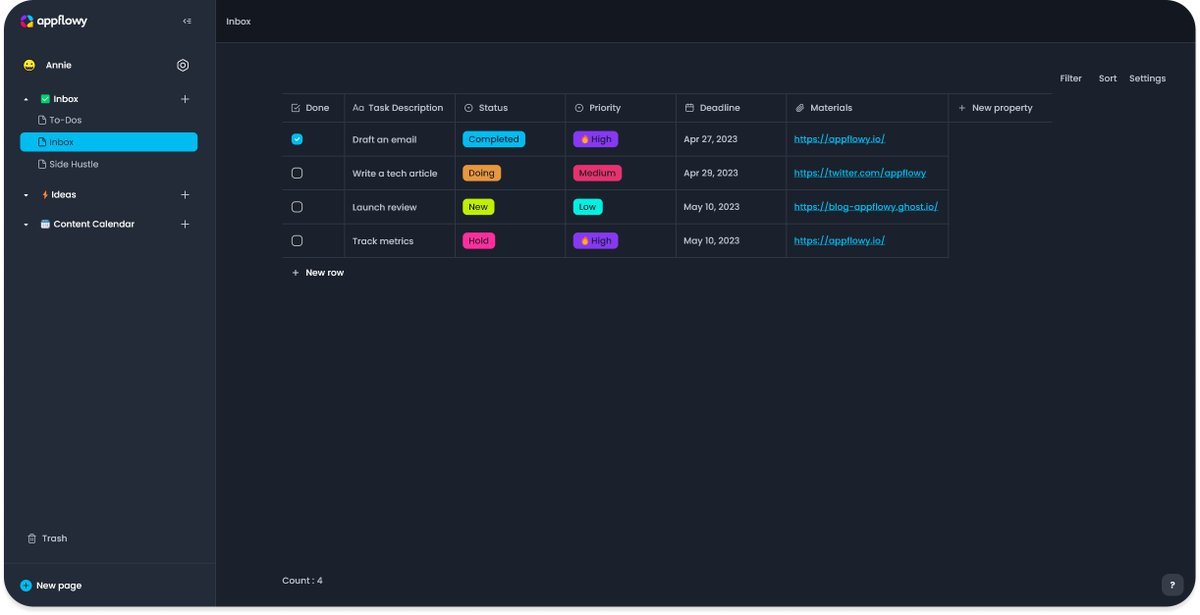Screen dimensions: 1200x615
Task: Expand the Content Calendar section arrow
Action: 26,224
